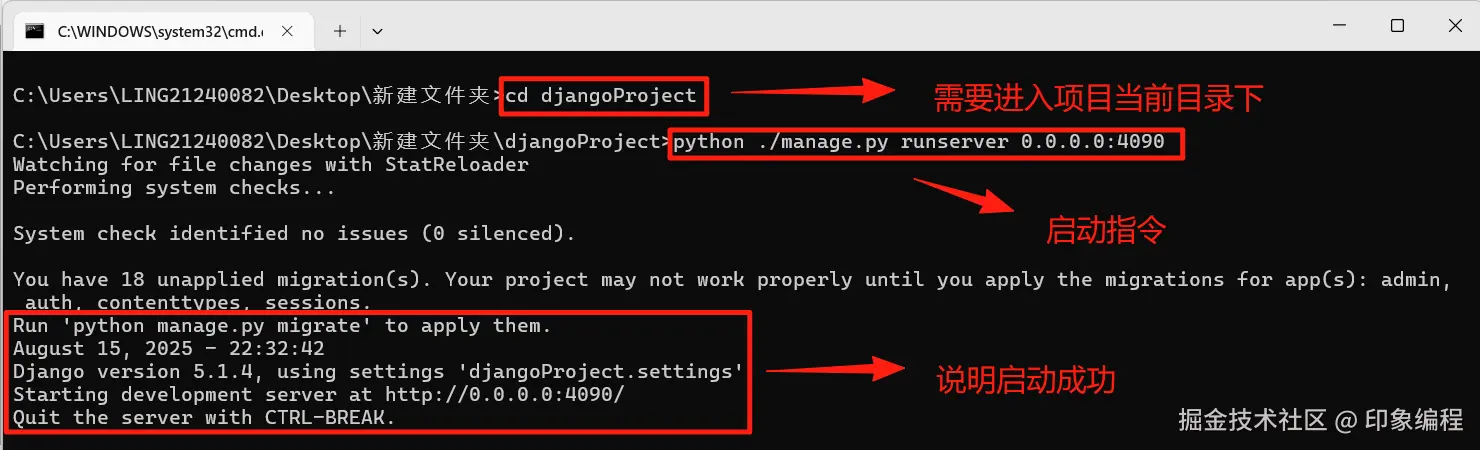Click the red arrow pointing to 启动指令

[x=965, y=197]
